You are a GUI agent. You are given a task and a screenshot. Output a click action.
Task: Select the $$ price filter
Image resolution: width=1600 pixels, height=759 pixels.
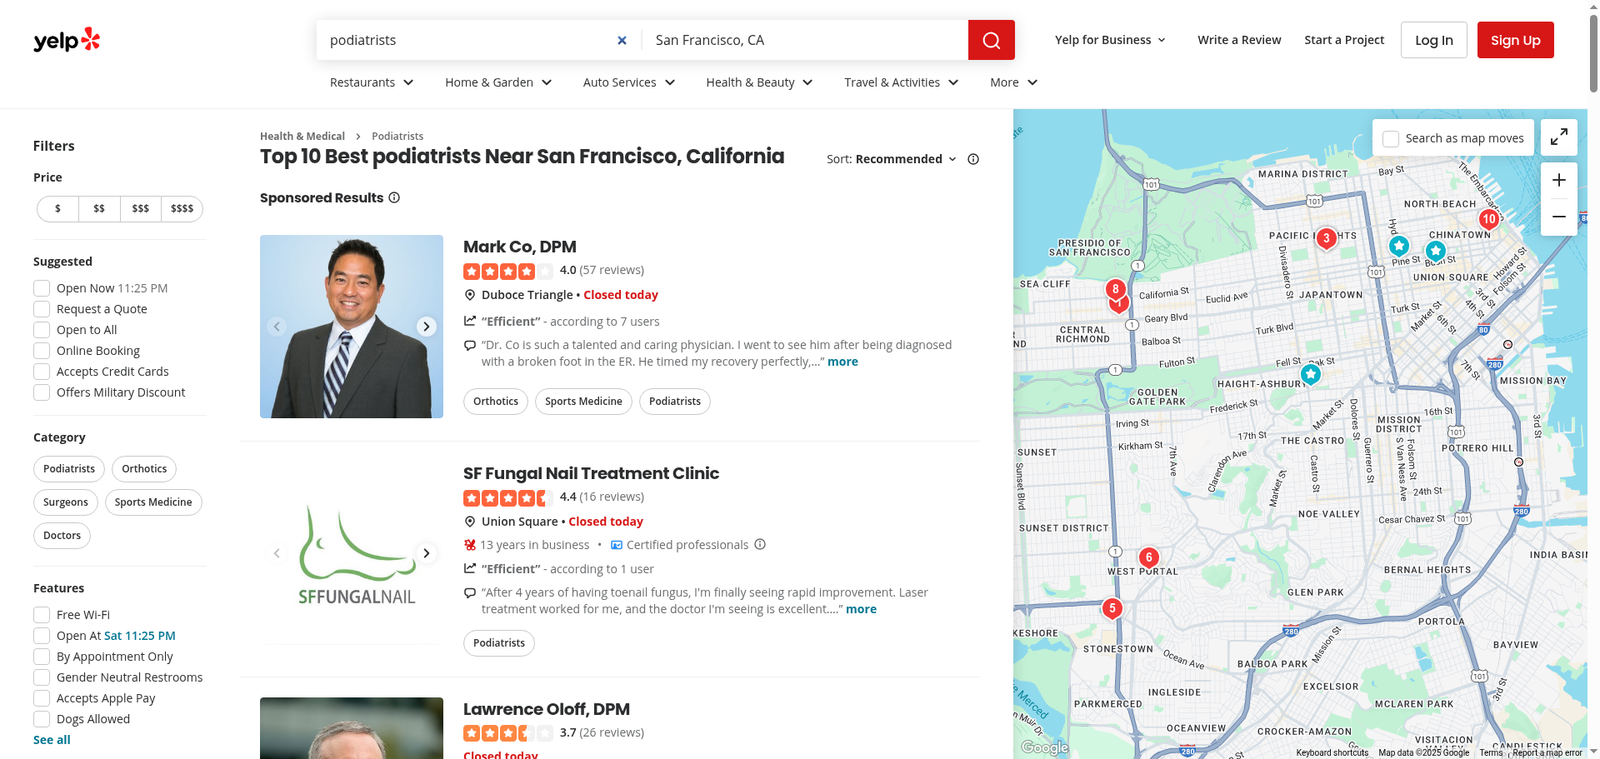[99, 209]
